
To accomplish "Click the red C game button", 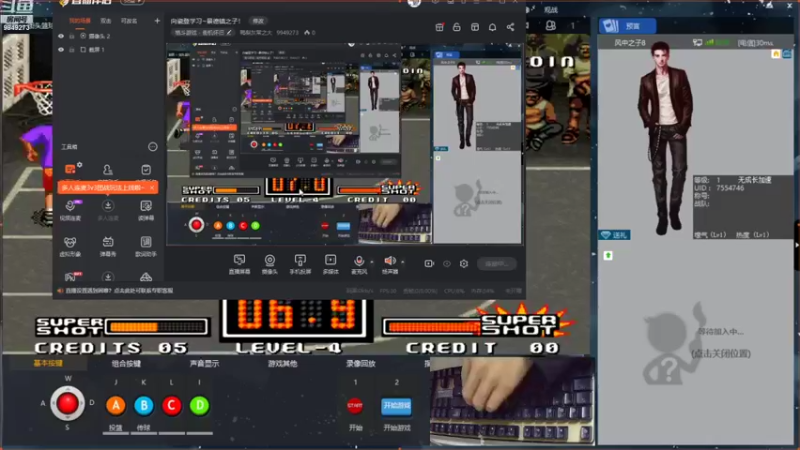I will click(171, 406).
